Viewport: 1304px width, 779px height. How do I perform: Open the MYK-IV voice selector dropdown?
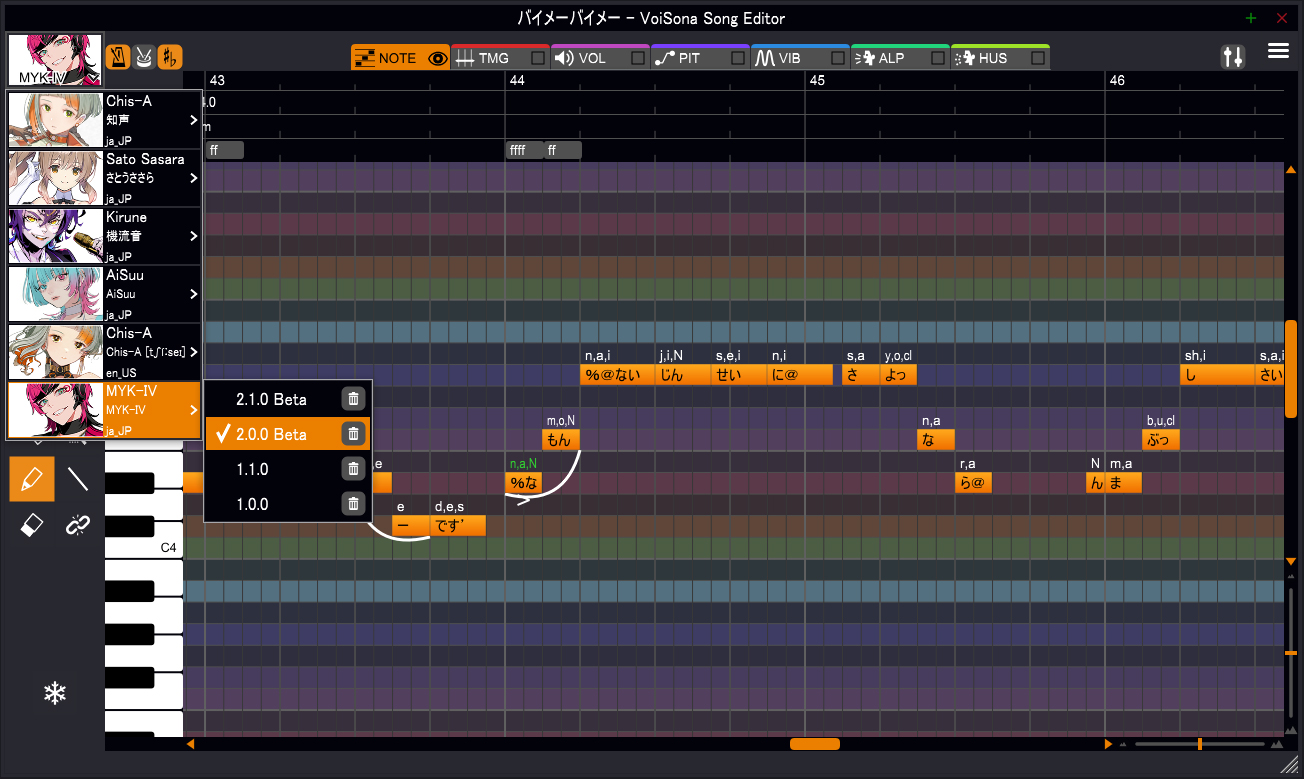click(55, 60)
